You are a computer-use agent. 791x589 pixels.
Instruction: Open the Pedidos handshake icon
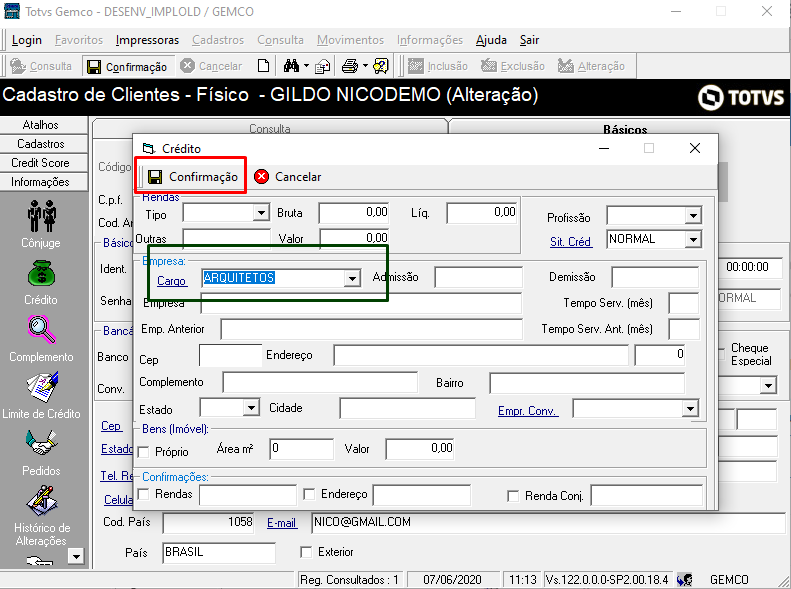(x=41, y=444)
